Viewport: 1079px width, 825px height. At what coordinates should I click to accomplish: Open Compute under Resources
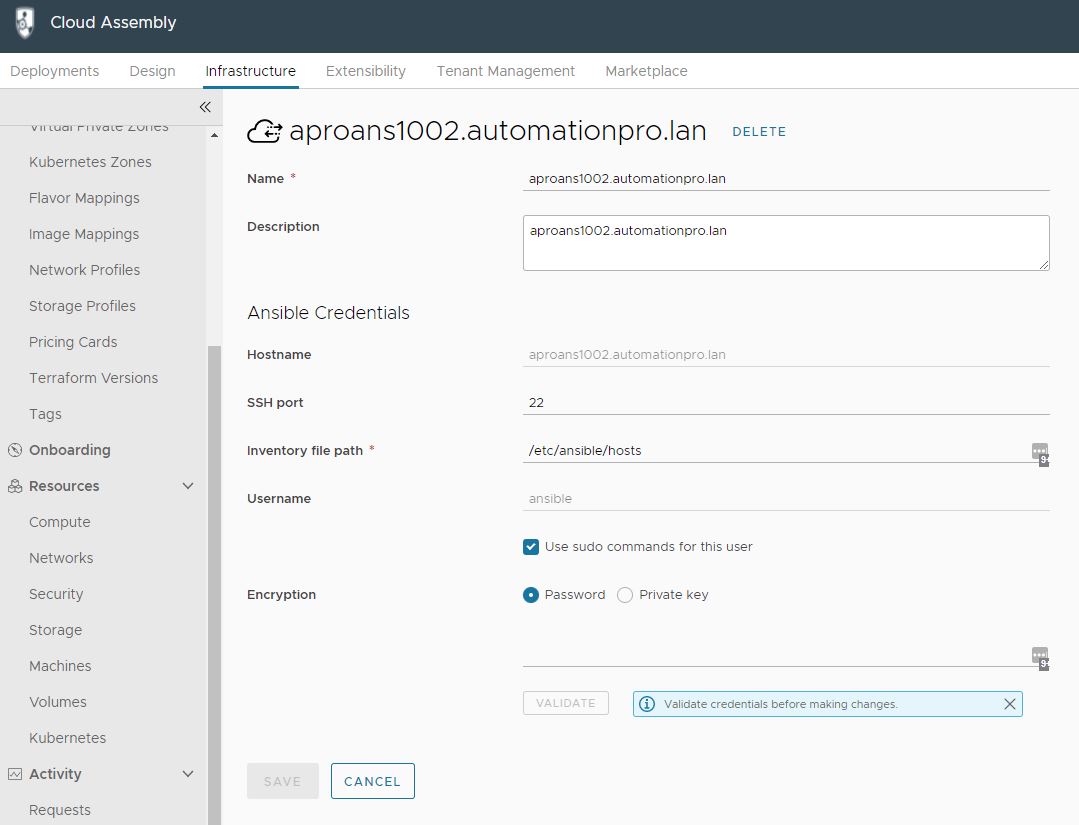pyautogui.click(x=60, y=522)
